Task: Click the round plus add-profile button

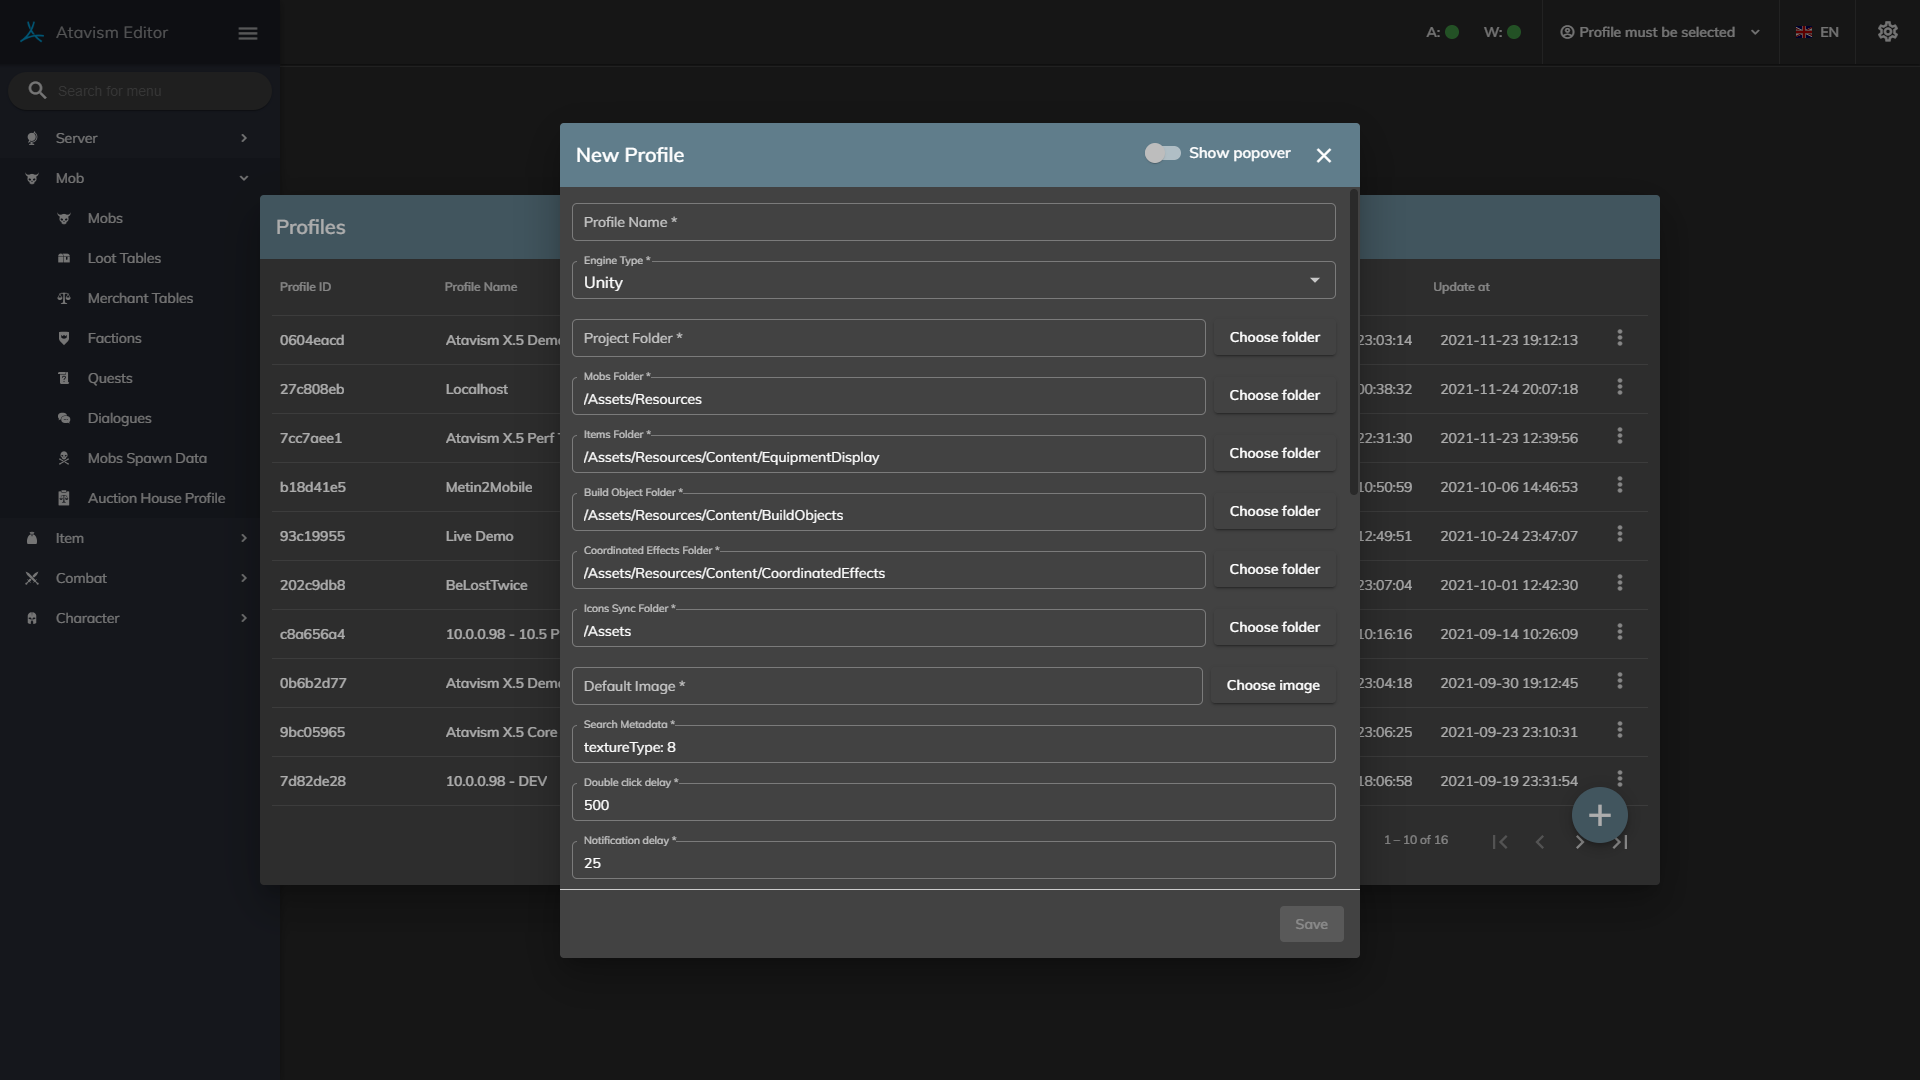Action: click(x=1599, y=816)
